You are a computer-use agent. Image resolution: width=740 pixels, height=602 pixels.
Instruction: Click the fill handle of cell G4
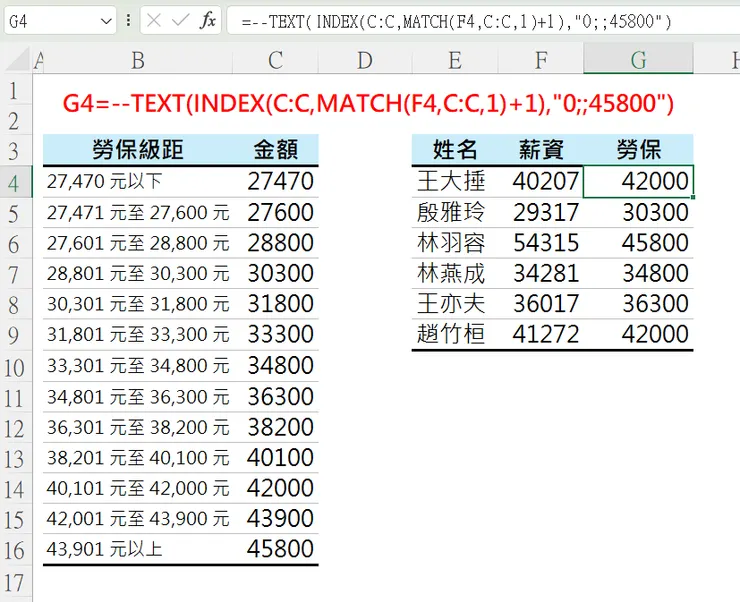pyautogui.click(x=693, y=197)
